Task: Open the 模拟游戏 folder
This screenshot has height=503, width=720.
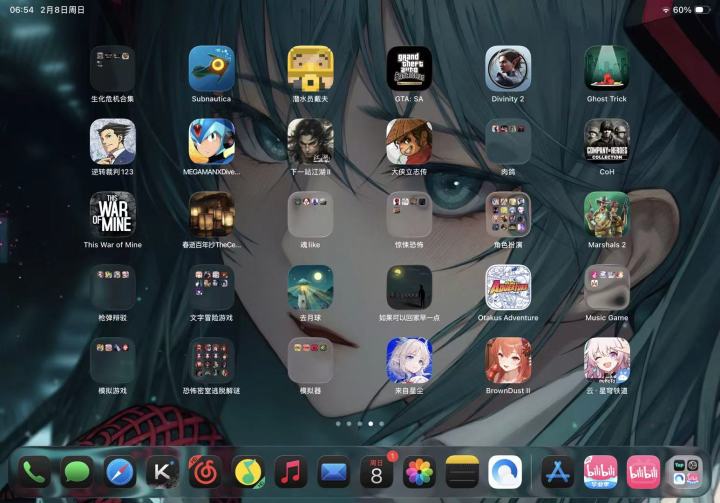Action: [x=112, y=361]
